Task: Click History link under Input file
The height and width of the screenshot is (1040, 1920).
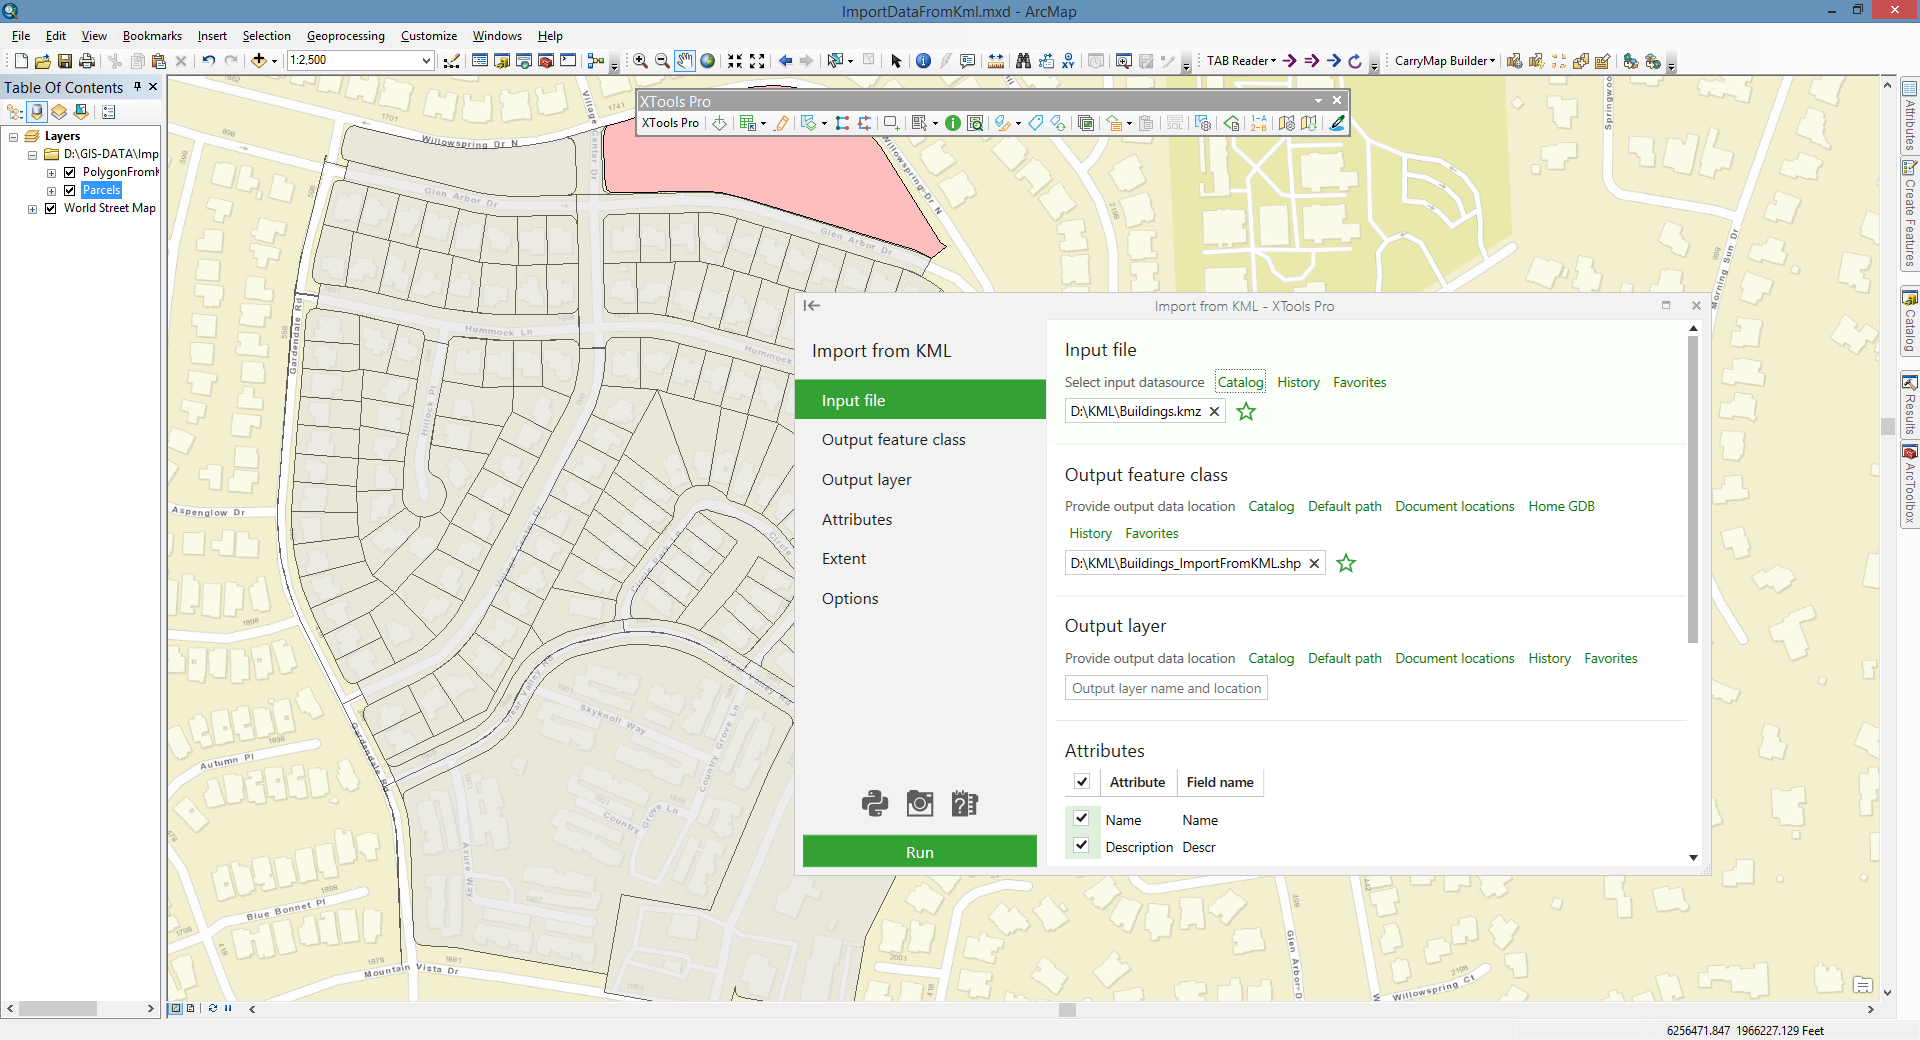Action: click(1298, 382)
